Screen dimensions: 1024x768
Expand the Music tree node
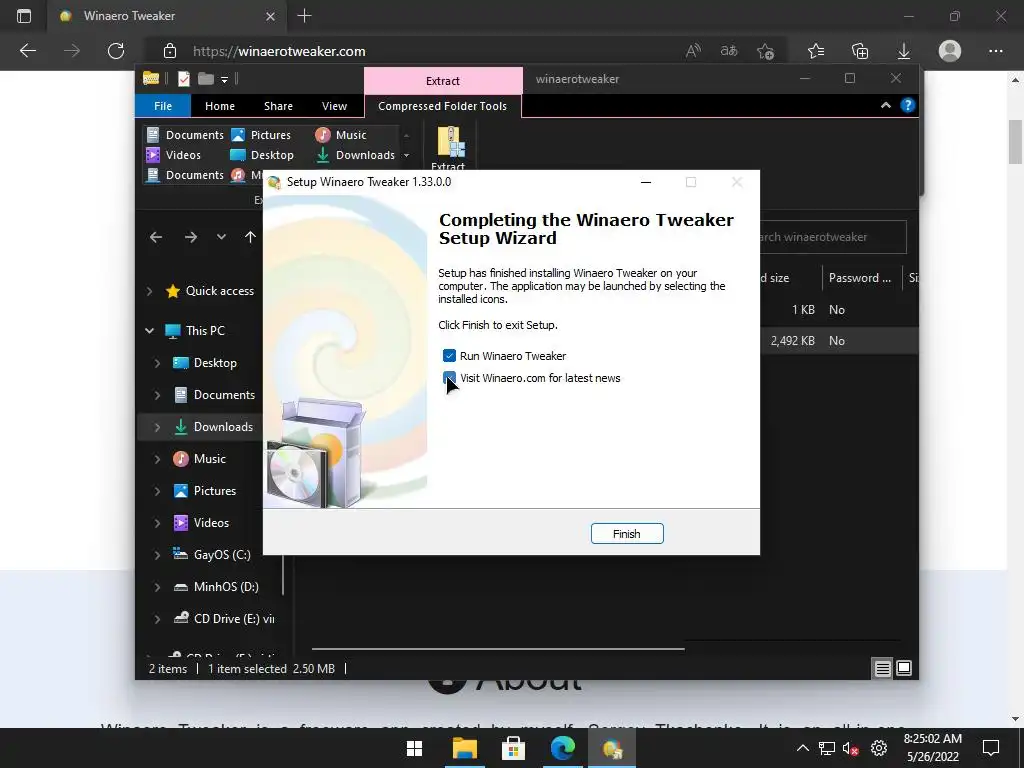point(157,459)
